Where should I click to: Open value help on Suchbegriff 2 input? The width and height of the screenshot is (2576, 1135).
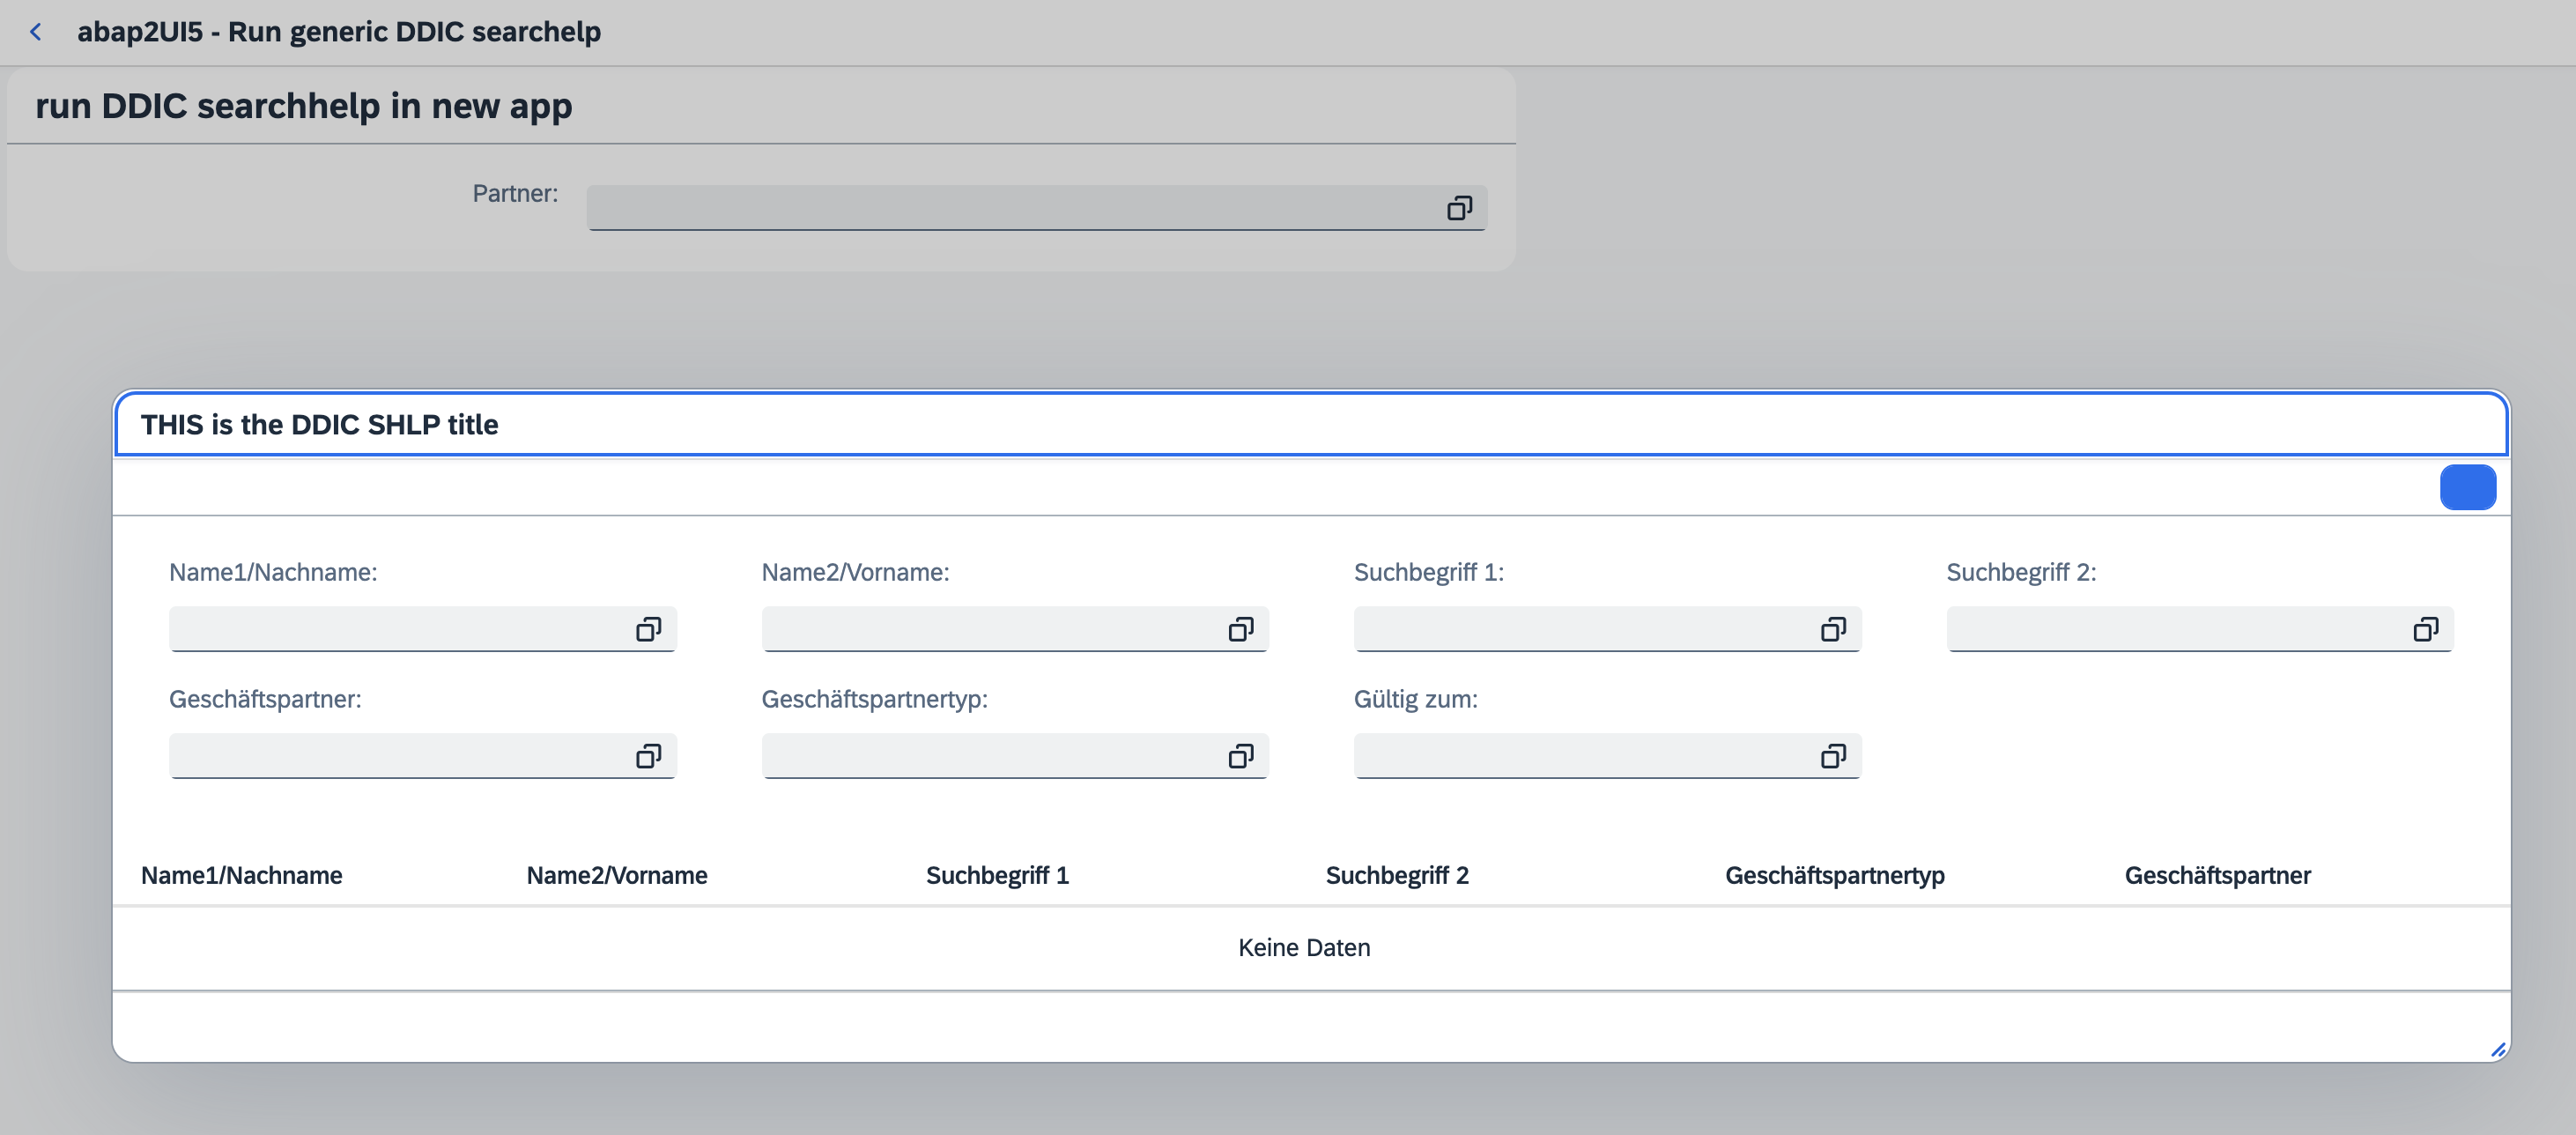pyautogui.click(x=2427, y=629)
